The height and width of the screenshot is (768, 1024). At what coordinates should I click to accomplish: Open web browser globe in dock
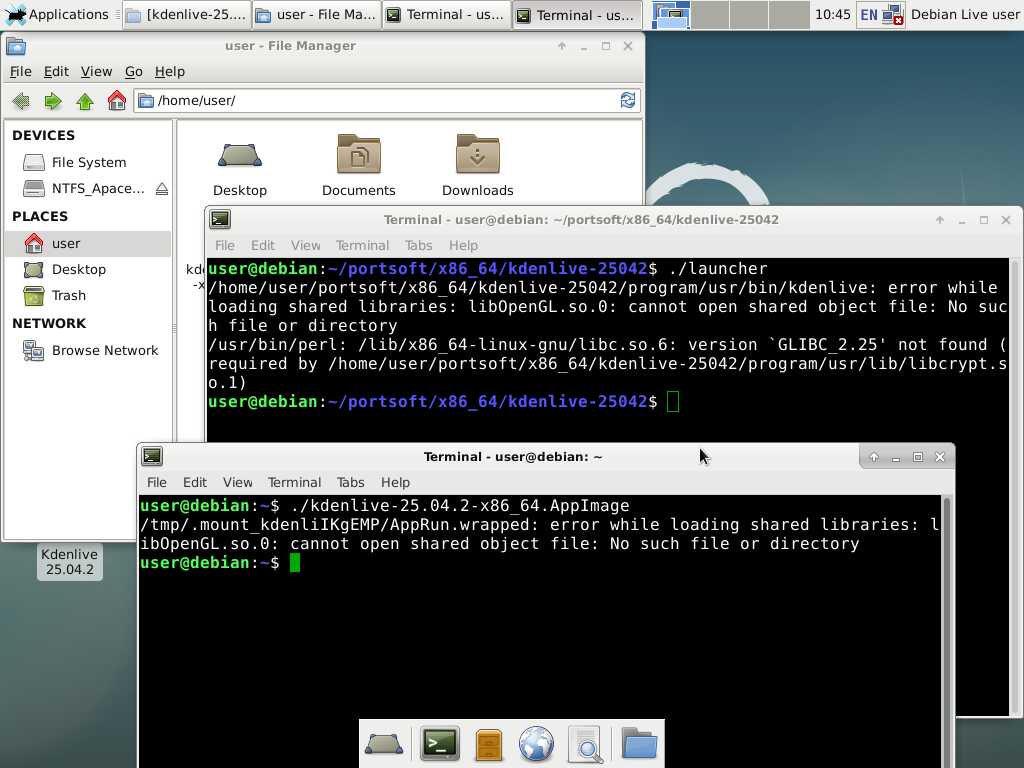[x=536, y=744]
